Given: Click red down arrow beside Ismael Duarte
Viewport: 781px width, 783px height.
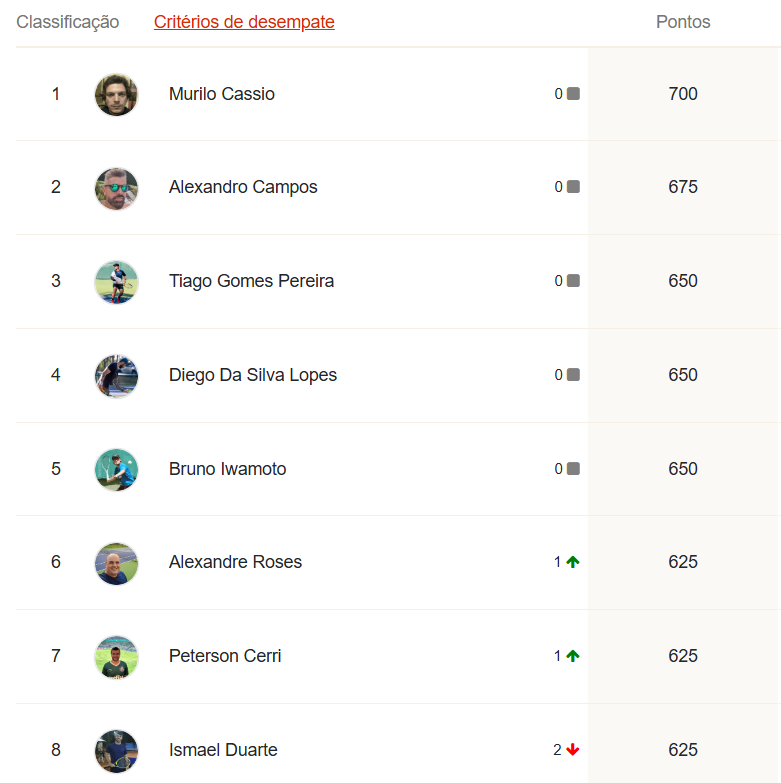Looking at the screenshot, I should pyautogui.click(x=573, y=750).
